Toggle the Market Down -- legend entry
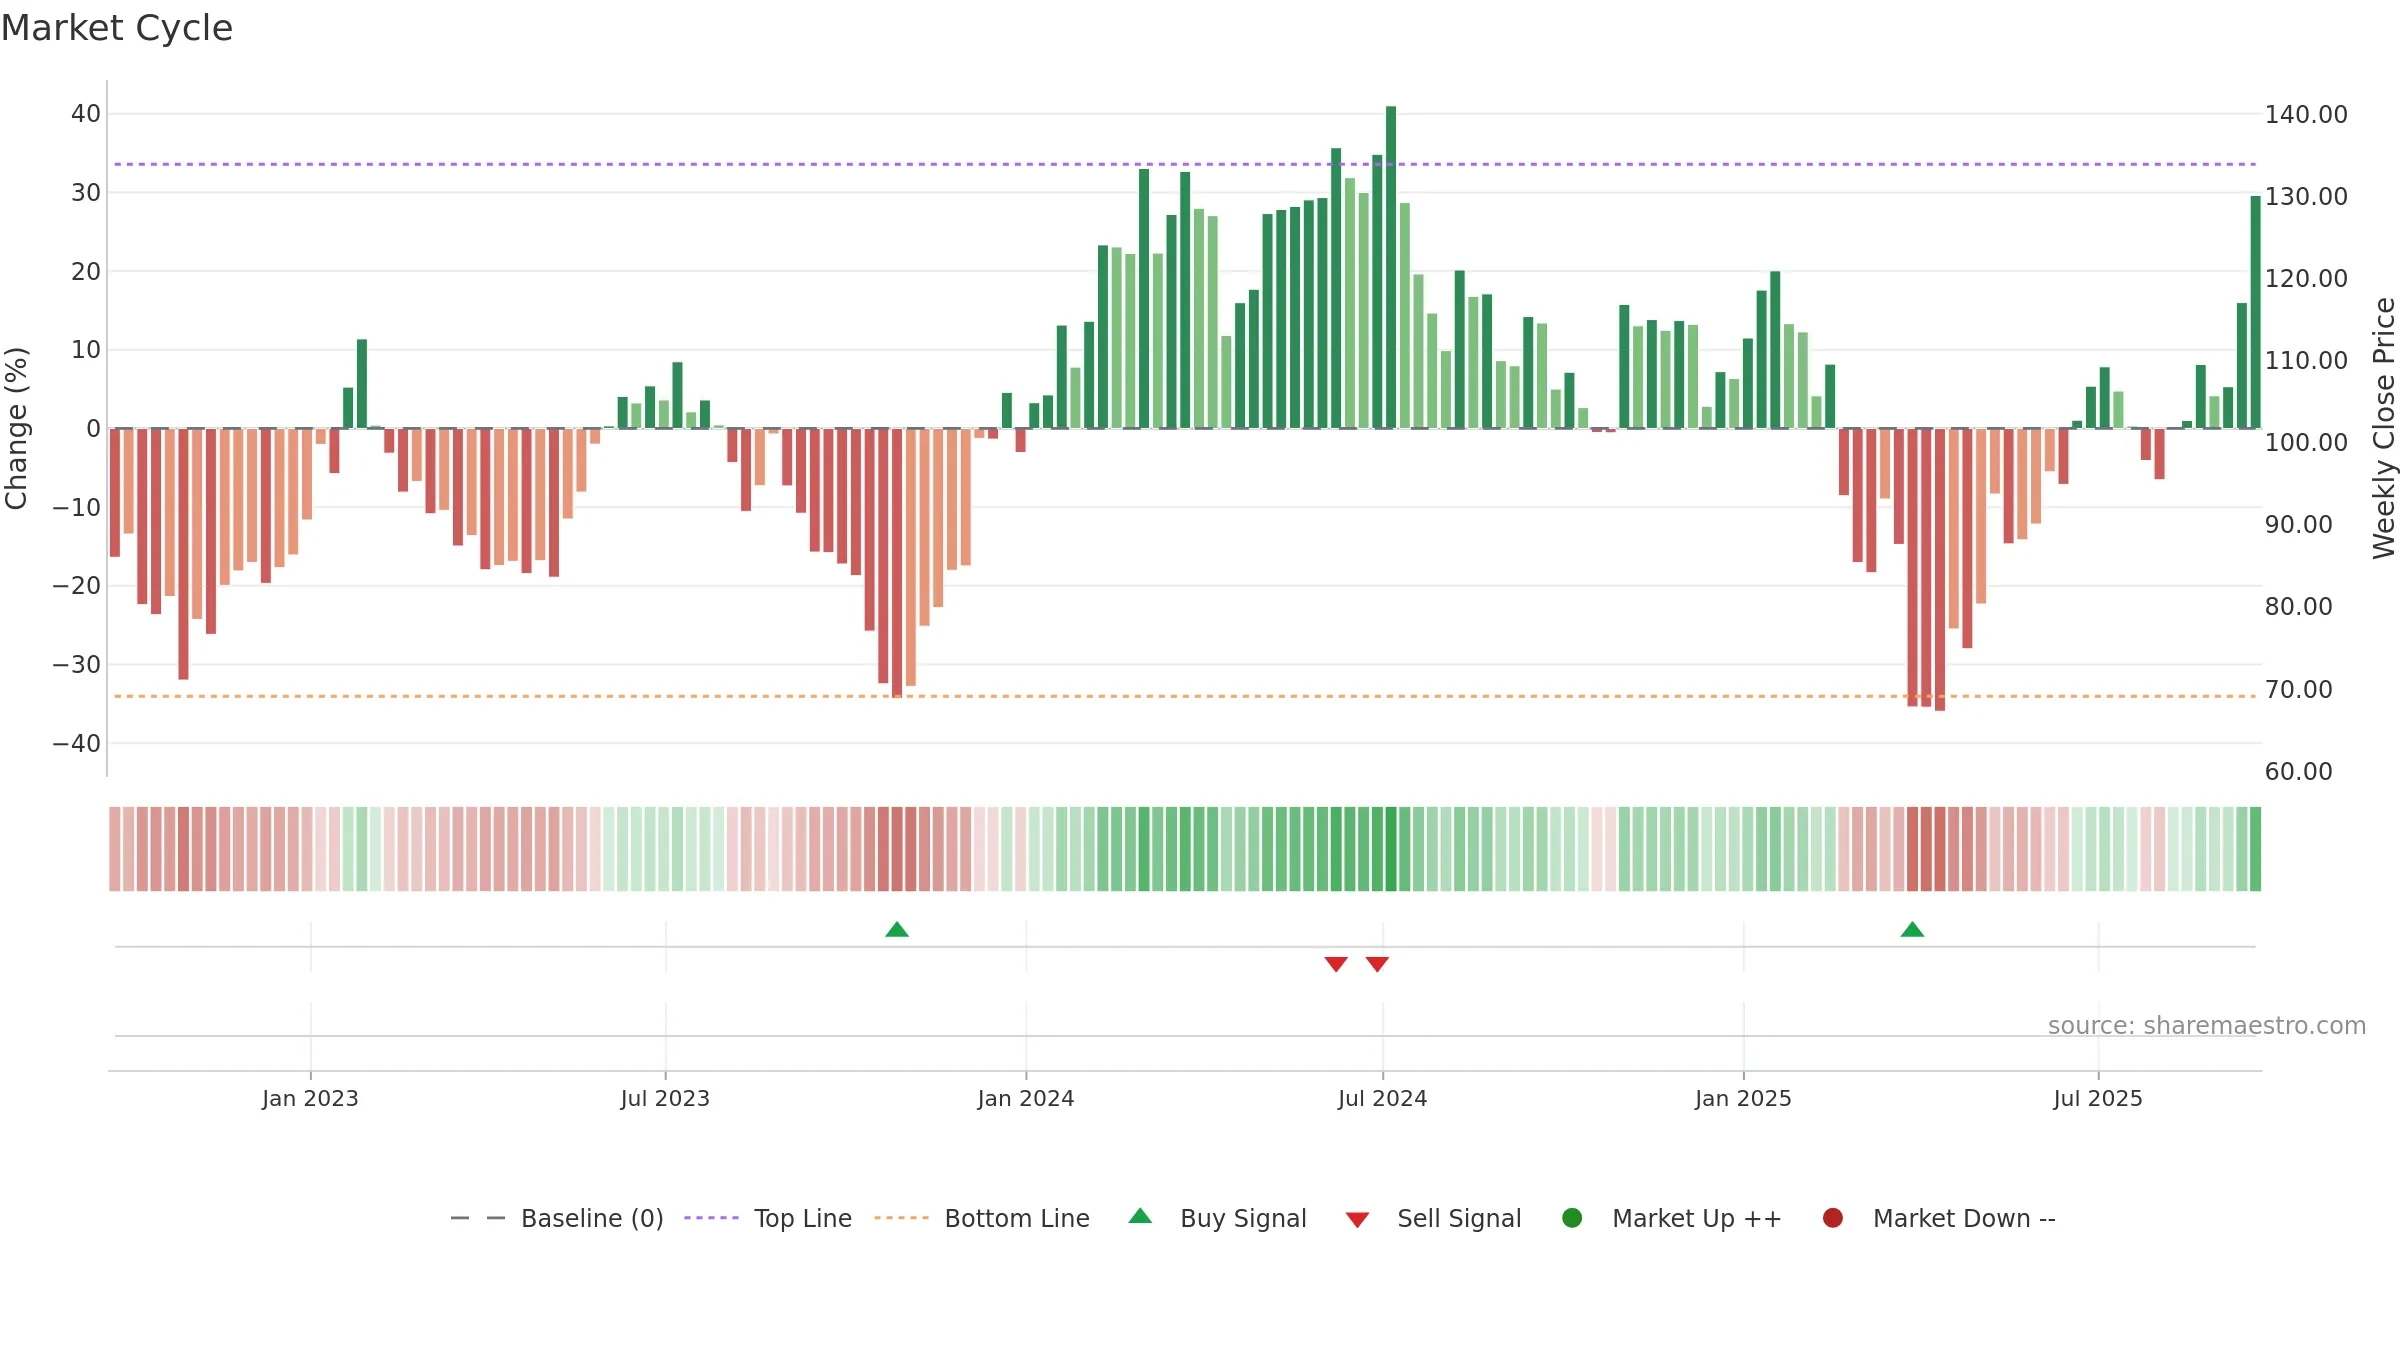Screen dimensions: 2400x1350 pyautogui.click(x=1939, y=1218)
